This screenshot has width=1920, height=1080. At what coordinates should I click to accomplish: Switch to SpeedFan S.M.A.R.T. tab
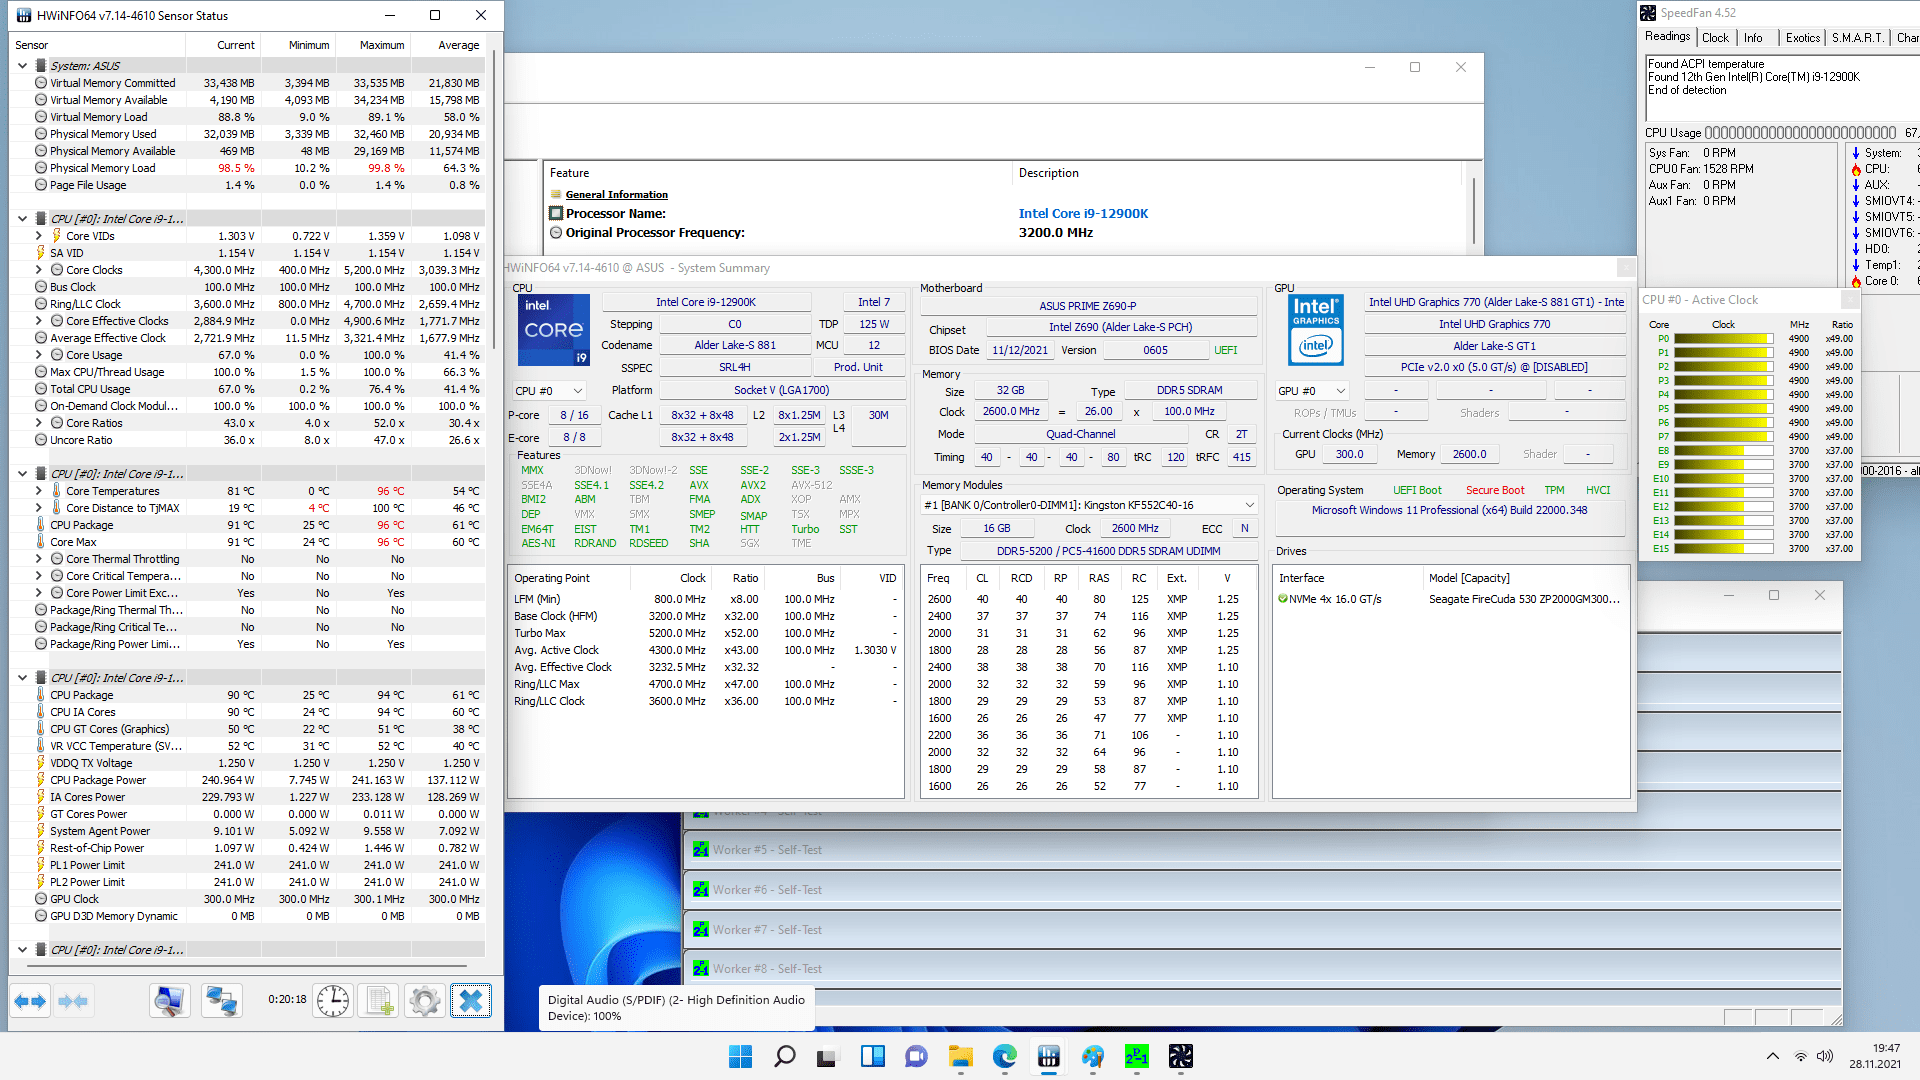(x=1858, y=38)
